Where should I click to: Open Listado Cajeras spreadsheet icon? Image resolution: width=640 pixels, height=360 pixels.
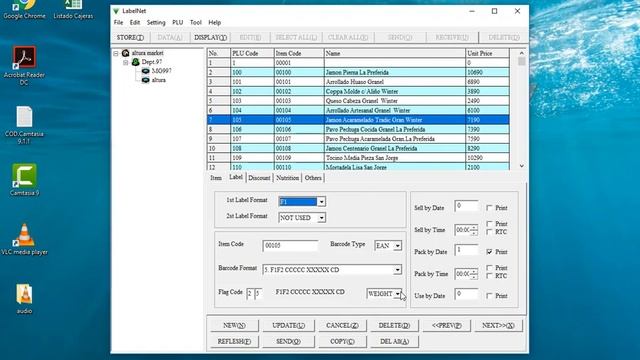tap(73, 9)
